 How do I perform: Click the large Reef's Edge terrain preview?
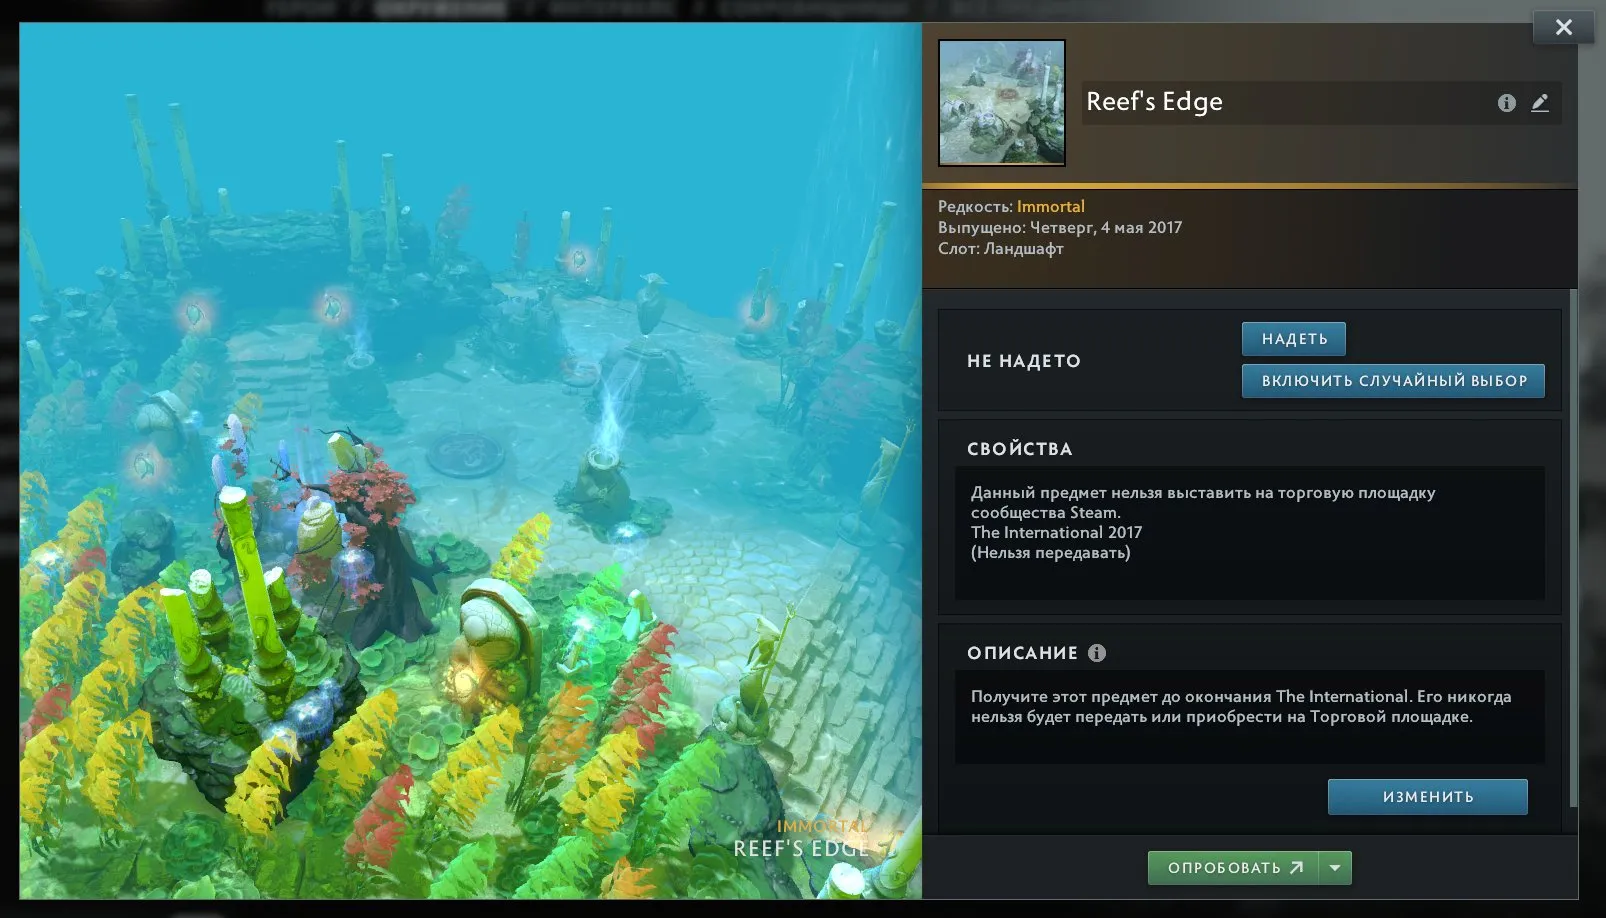click(x=471, y=461)
